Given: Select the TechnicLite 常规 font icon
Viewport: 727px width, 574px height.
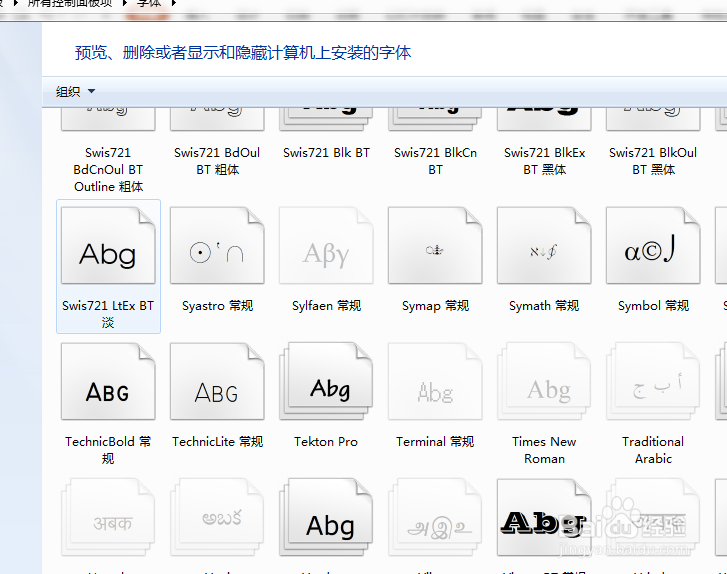Looking at the screenshot, I should click(x=217, y=382).
